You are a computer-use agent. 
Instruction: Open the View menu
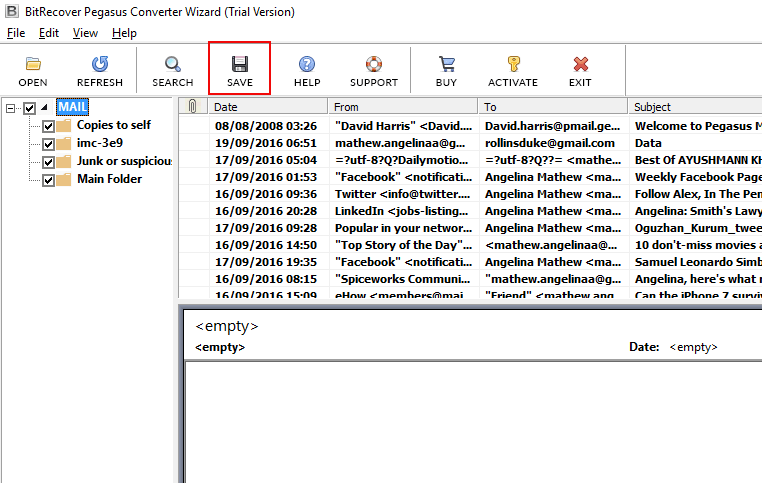(85, 33)
